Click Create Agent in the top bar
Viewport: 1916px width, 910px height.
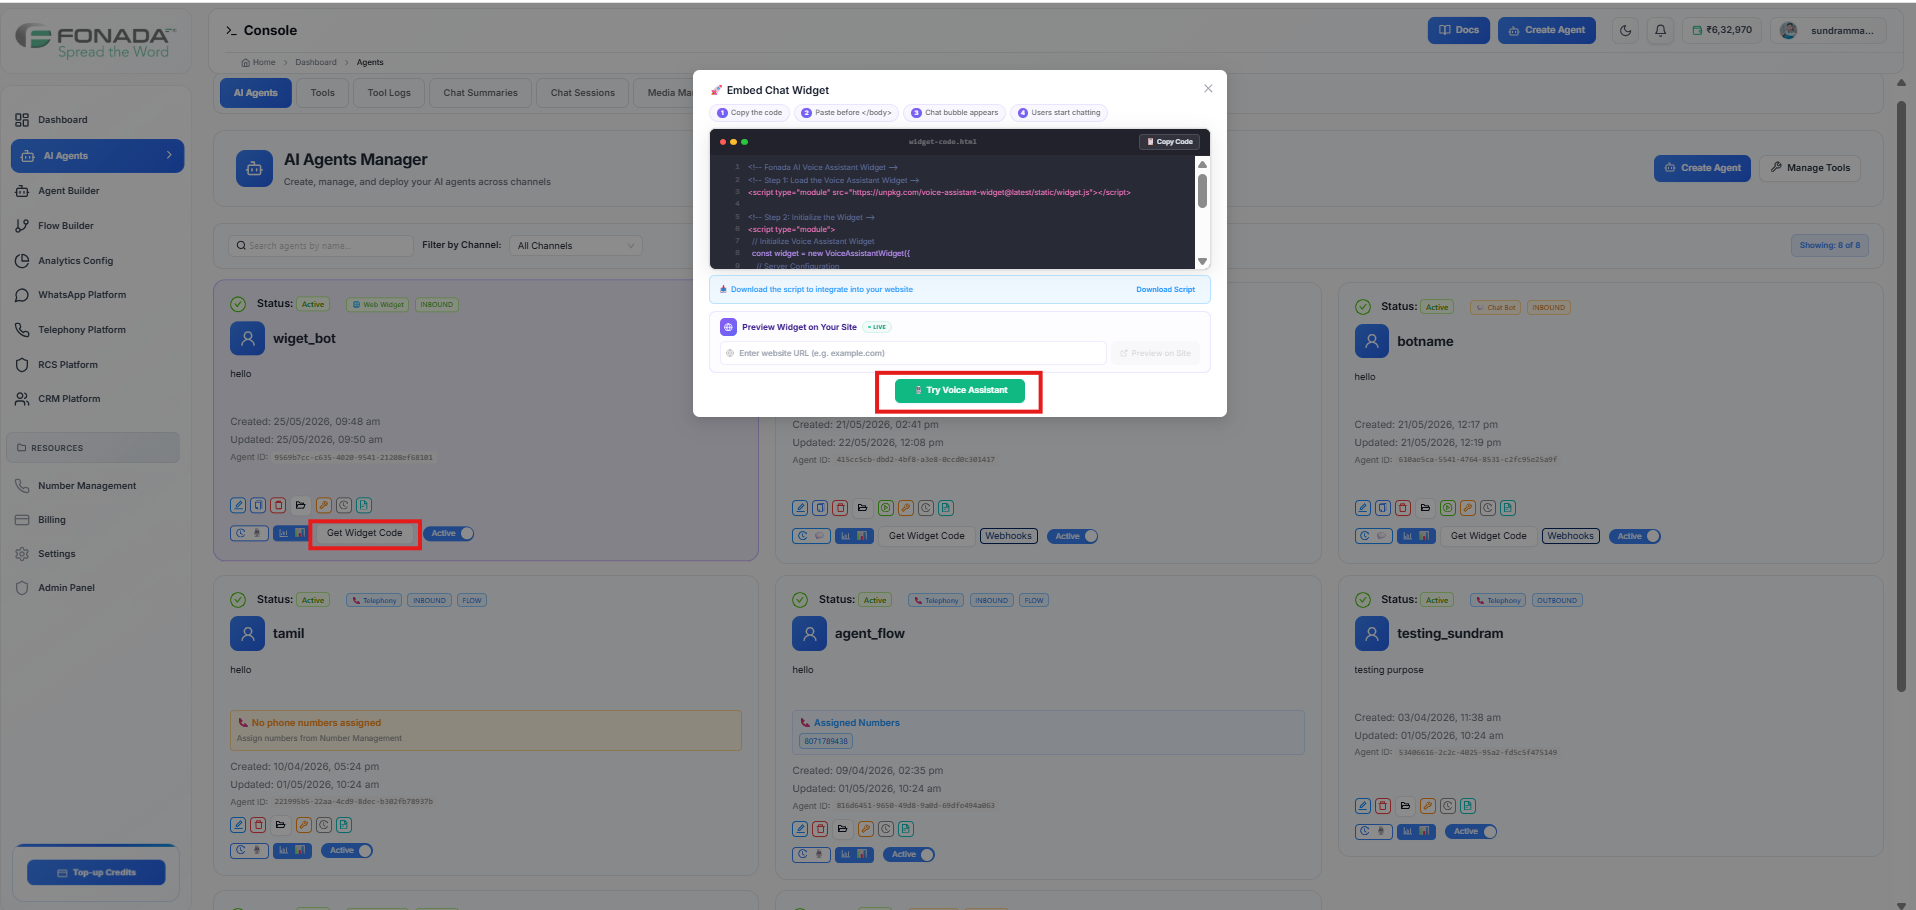(x=1546, y=30)
